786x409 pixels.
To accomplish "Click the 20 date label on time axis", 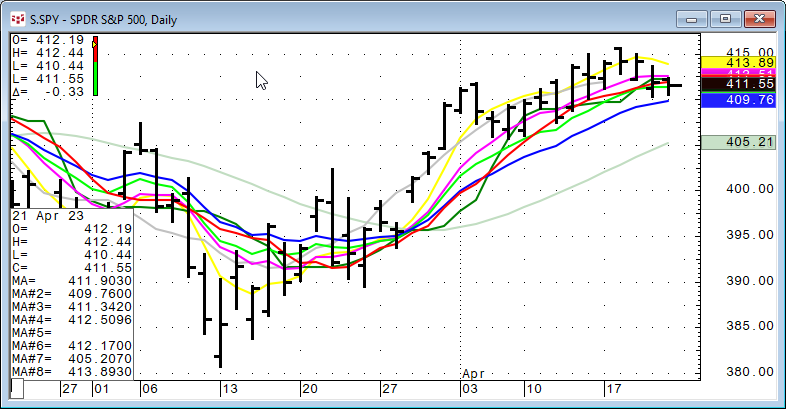I will [x=309, y=389].
